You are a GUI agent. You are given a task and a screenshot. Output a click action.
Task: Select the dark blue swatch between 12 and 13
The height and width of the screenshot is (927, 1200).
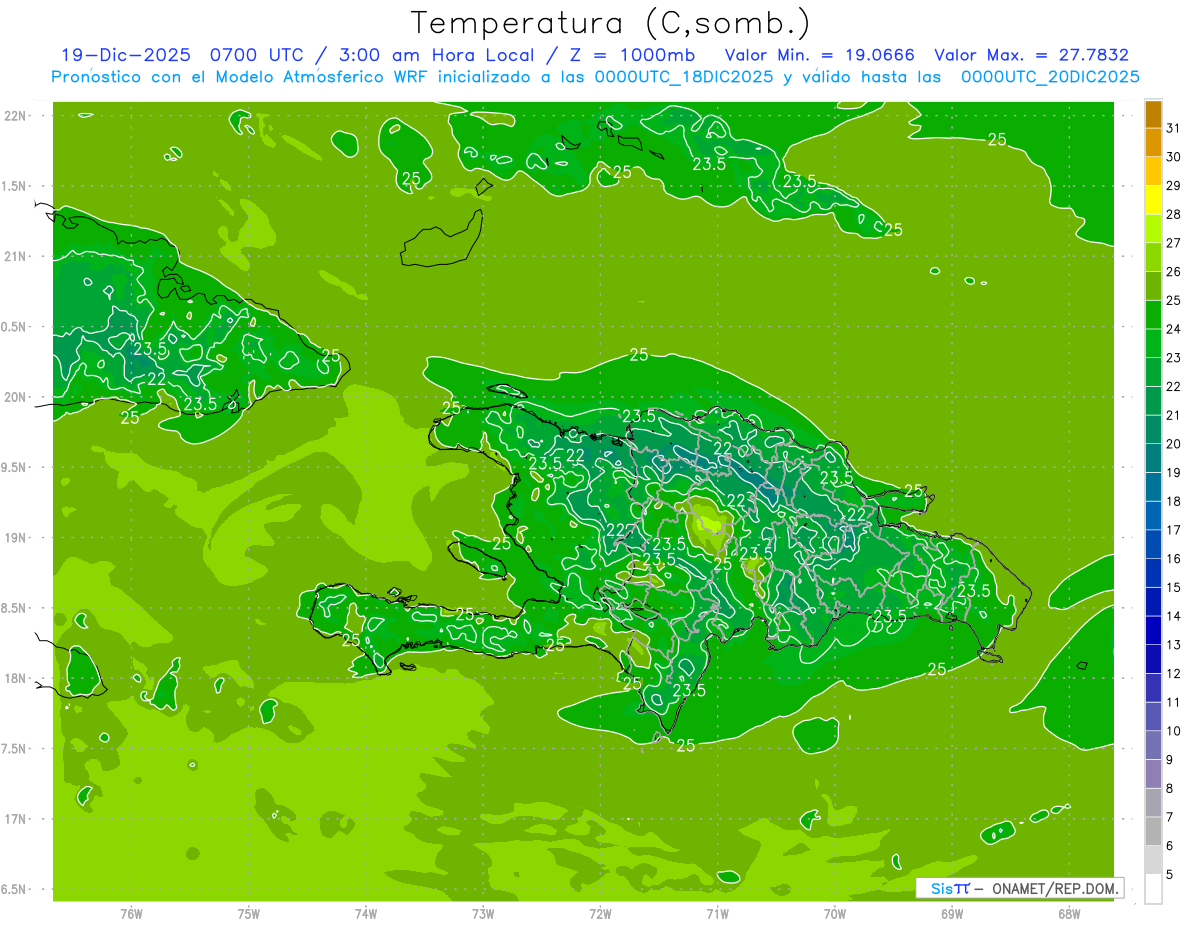(1153, 659)
